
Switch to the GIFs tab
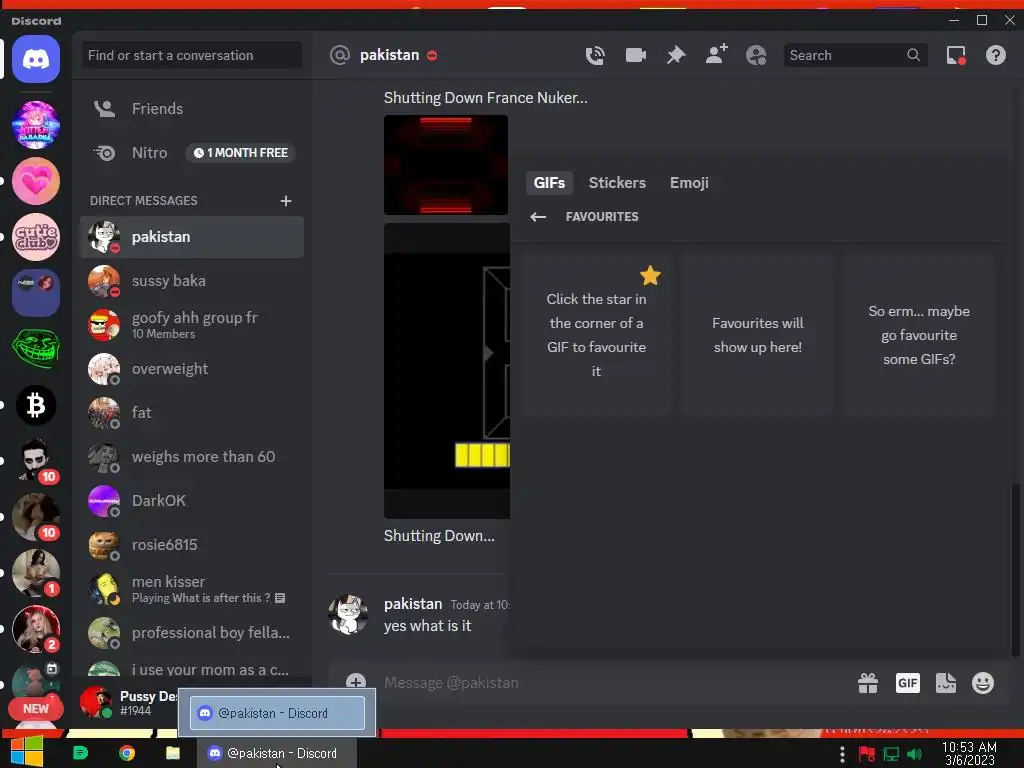pos(549,183)
